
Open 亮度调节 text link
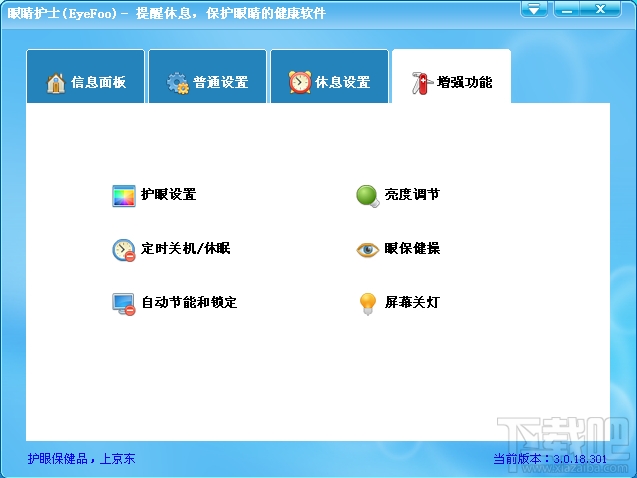click(x=412, y=194)
